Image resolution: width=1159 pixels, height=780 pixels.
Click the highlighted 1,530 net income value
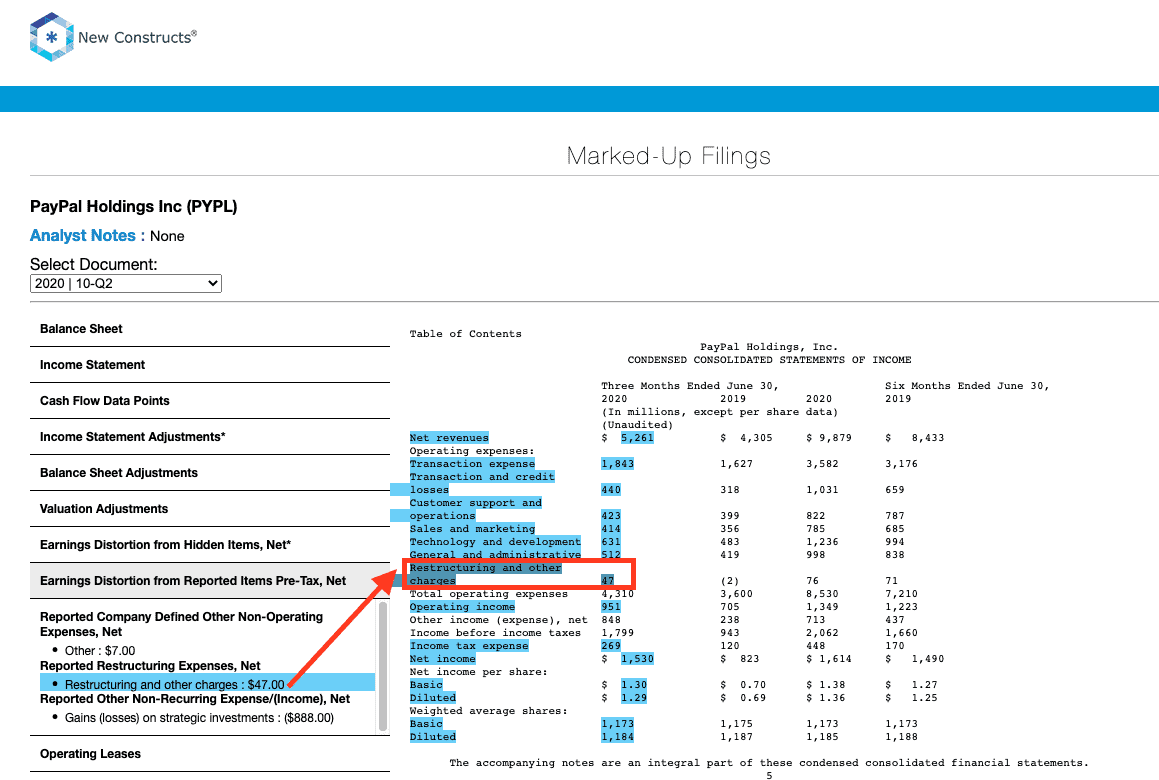pyautogui.click(x=636, y=659)
